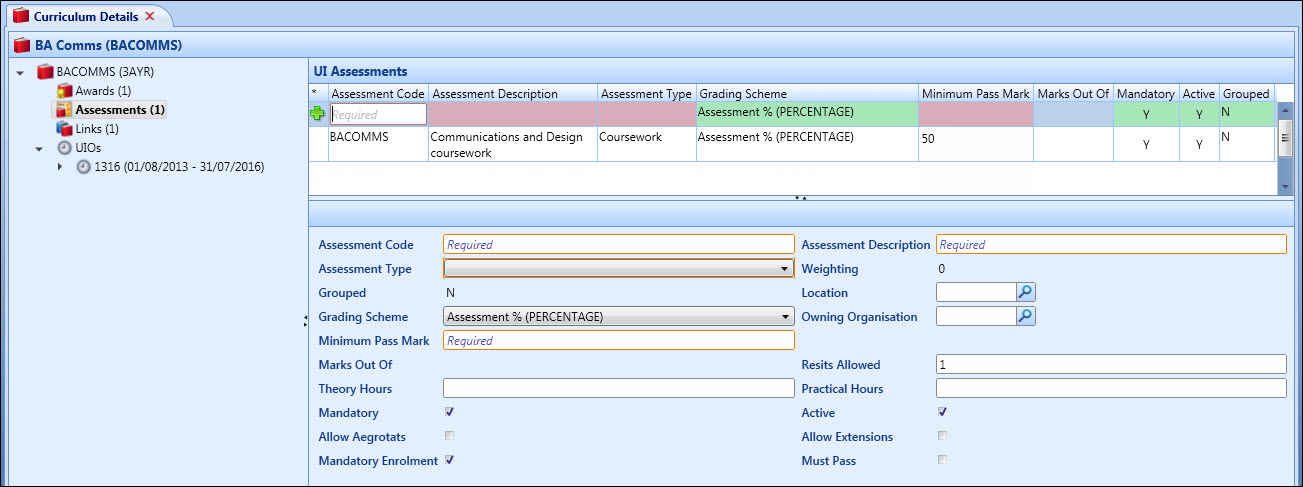This screenshot has height=487, width=1303.
Task: Sort by Assessment Code column header
Action: [379, 94]
